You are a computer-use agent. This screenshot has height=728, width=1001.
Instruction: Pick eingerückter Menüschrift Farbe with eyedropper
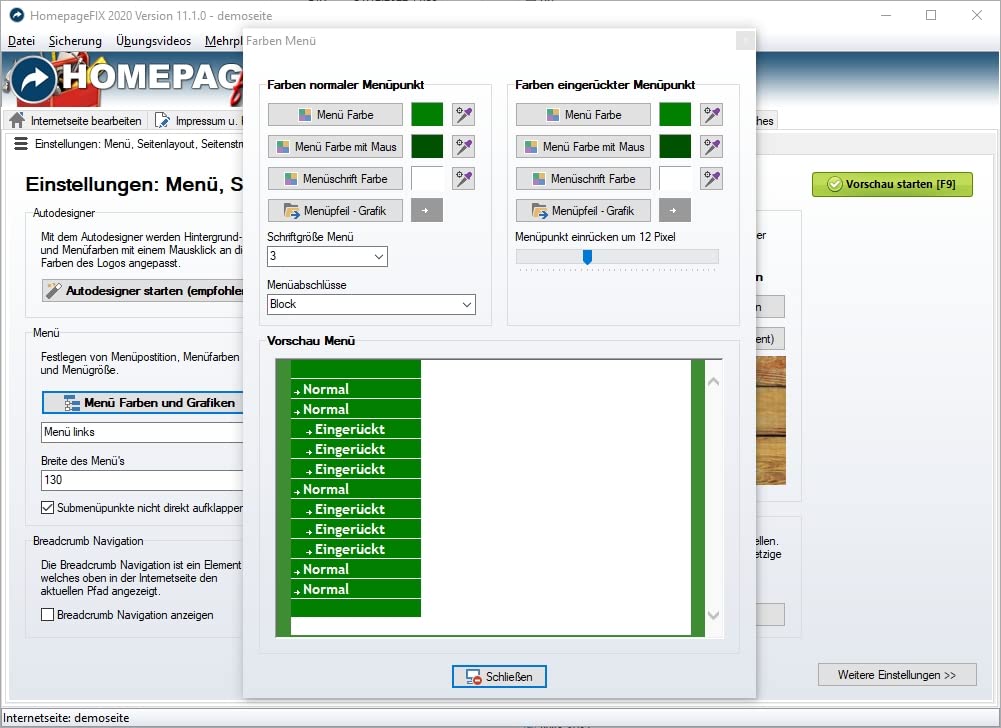[x=711, y=179]
